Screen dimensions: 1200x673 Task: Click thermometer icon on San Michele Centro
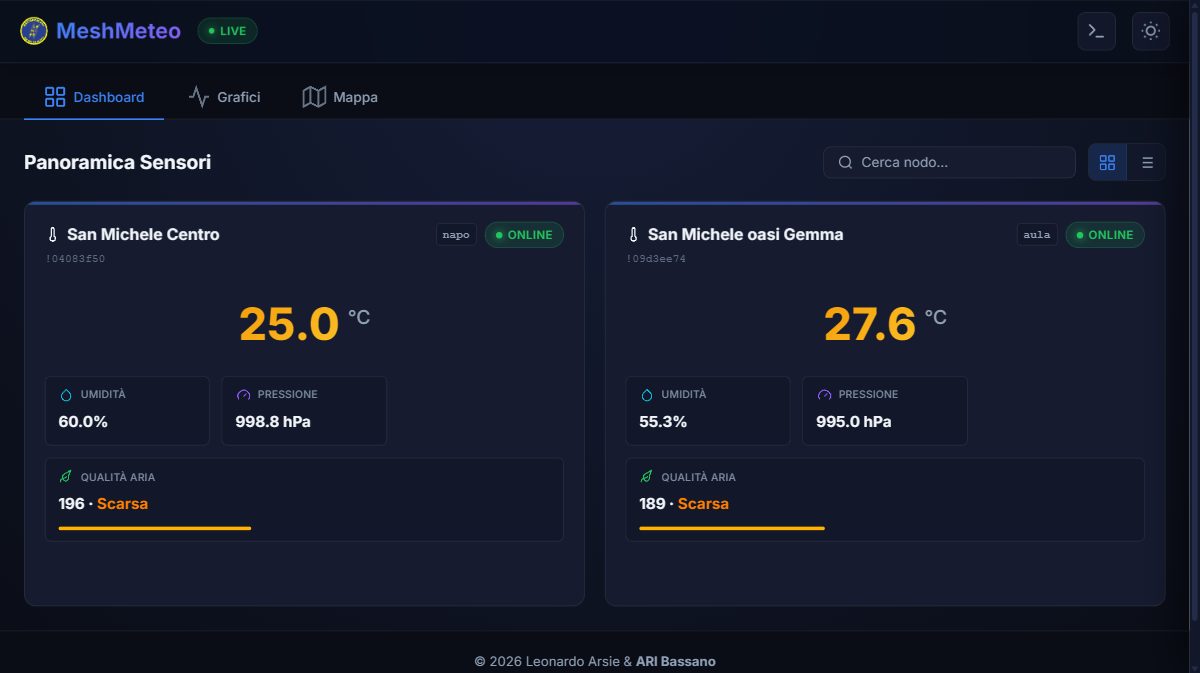pyautogui.click(x=53, y=235)
